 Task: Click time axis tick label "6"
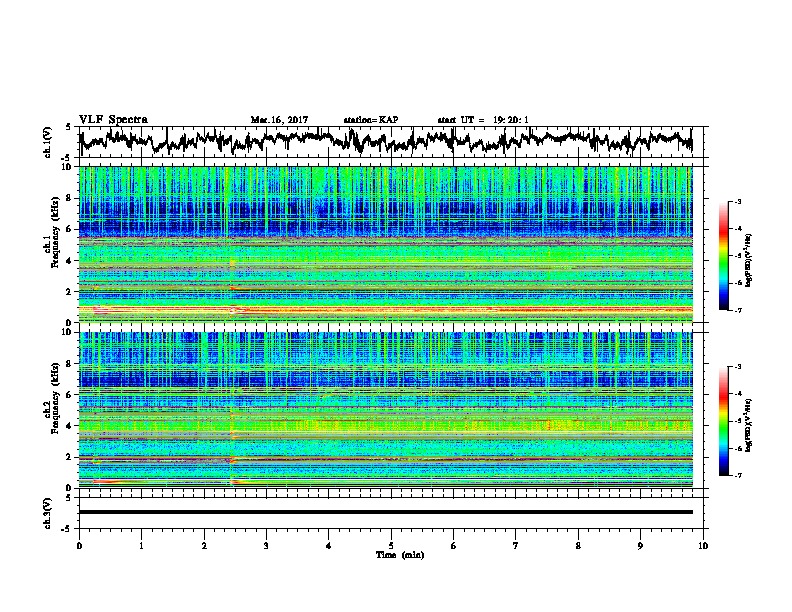click(453, 545)
